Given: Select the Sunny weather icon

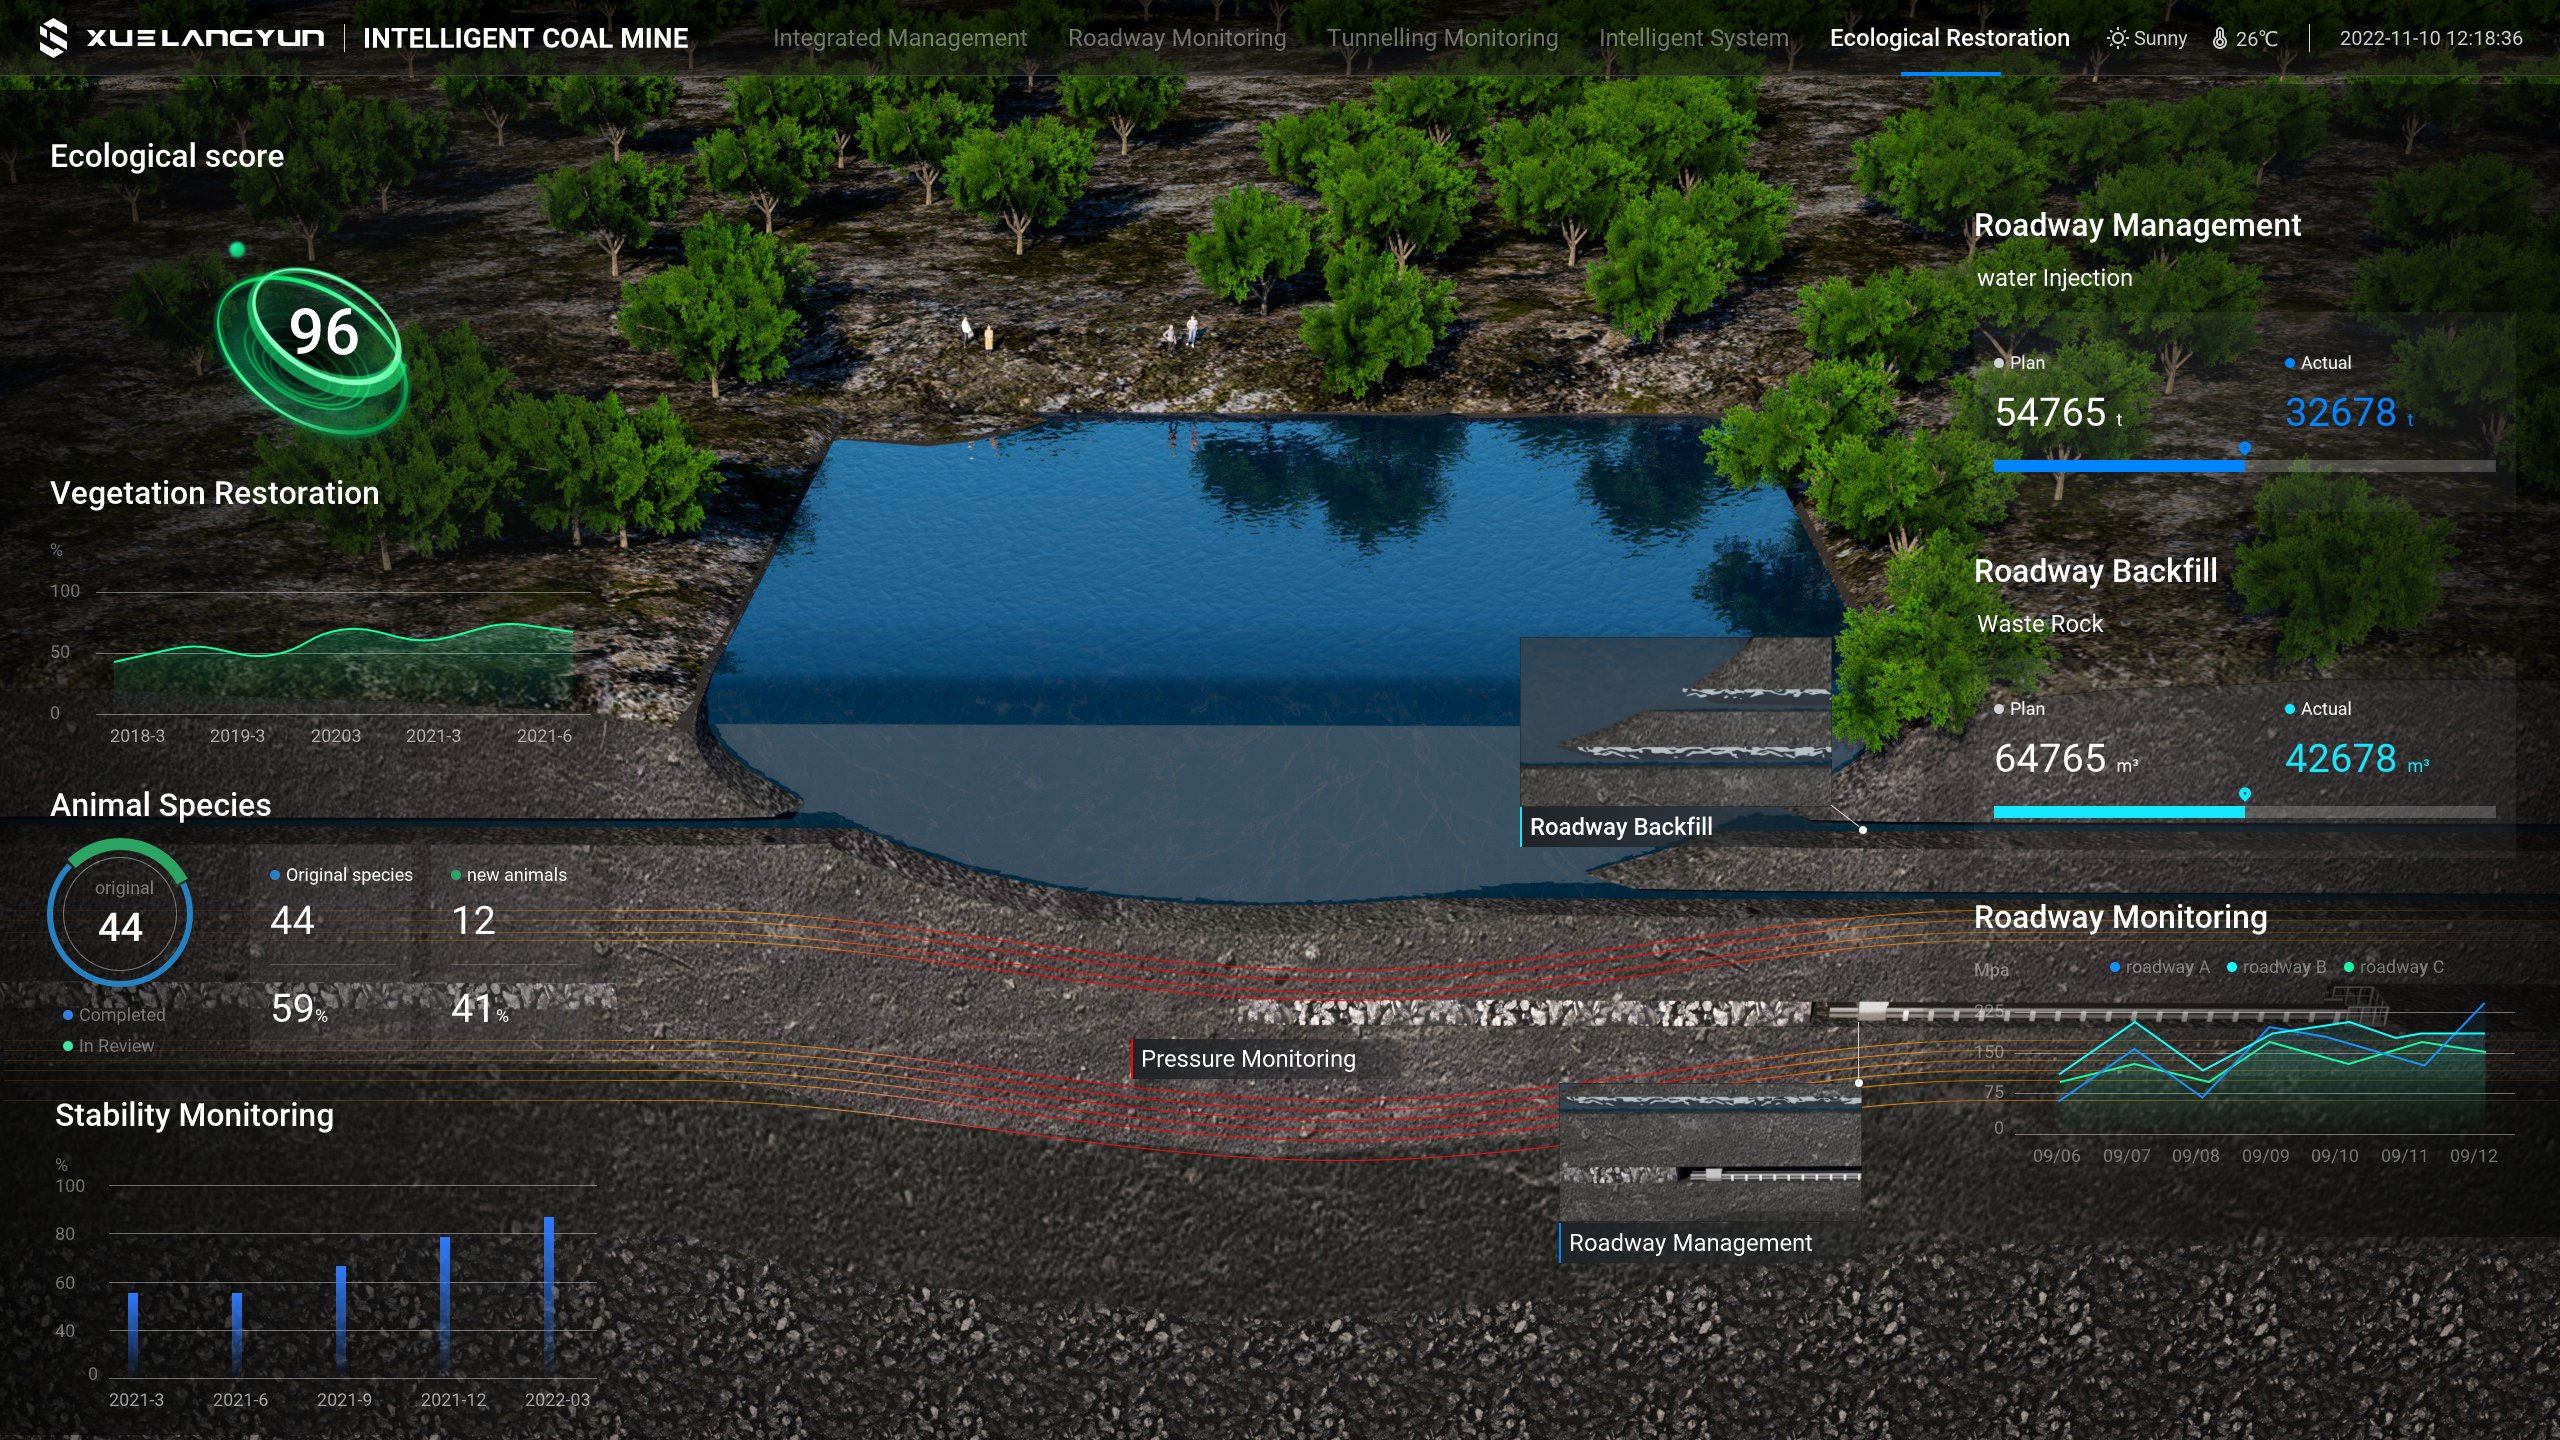Looking at the screenshot, I should 2117,38.
